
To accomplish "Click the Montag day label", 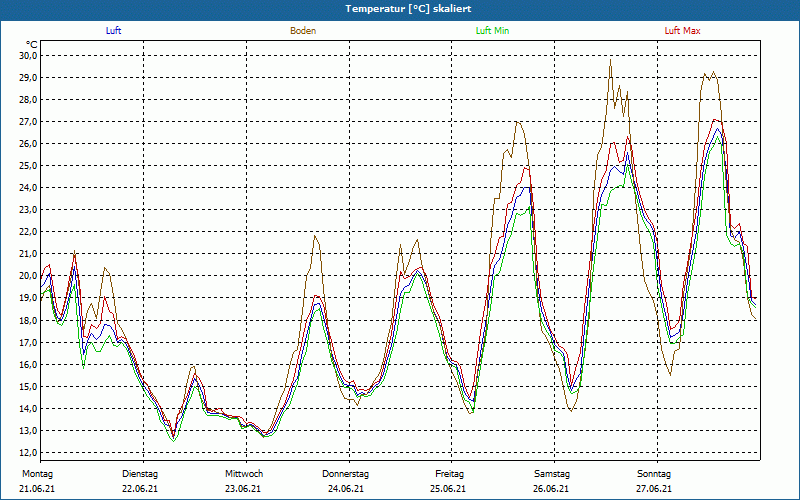I will [37, 474].
